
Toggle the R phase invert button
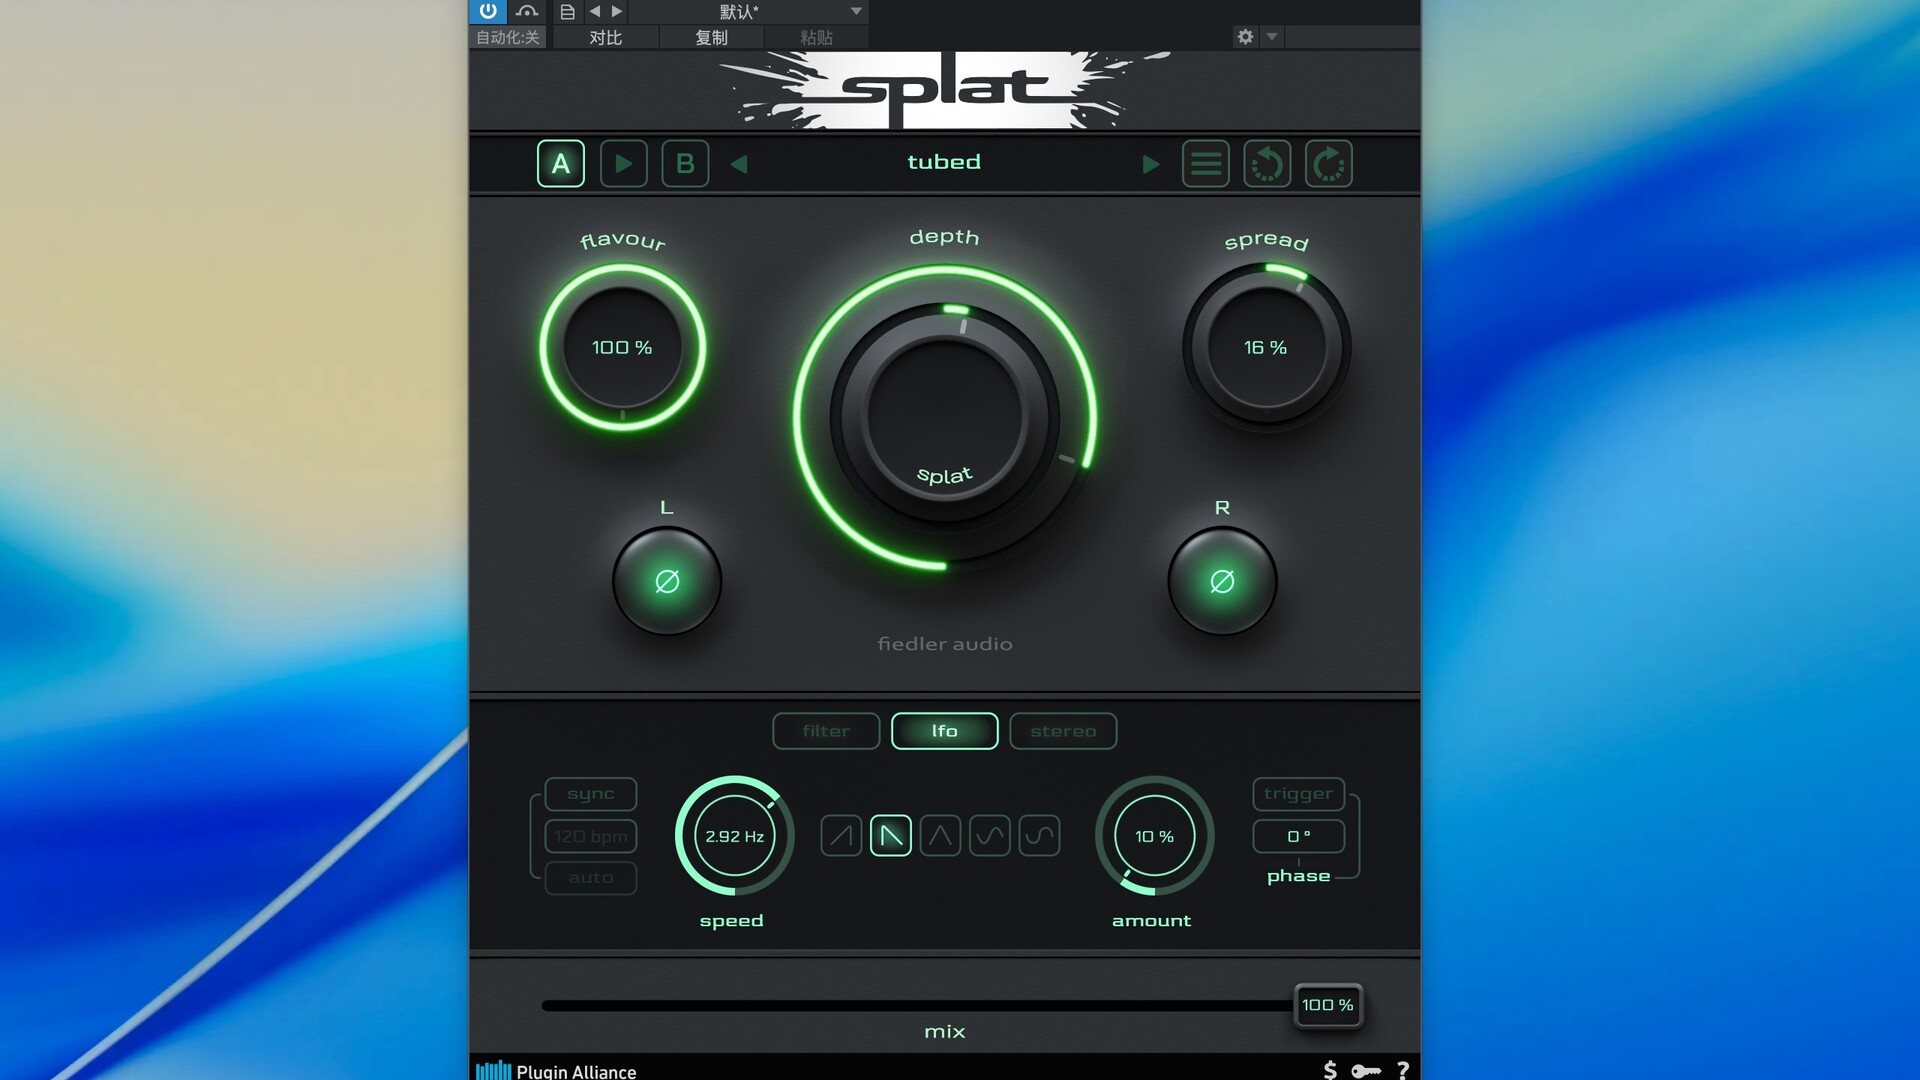click(1222, 581)
